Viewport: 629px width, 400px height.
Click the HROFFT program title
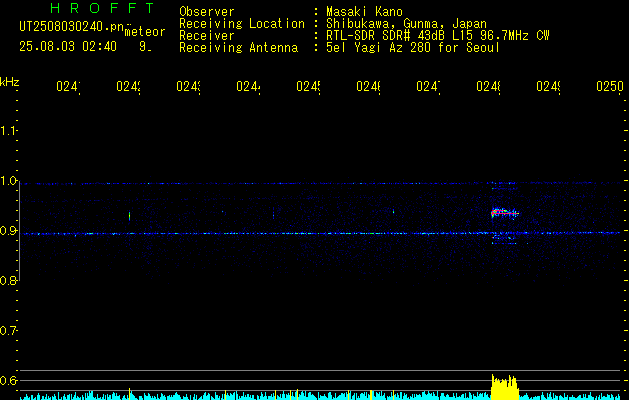103,8
